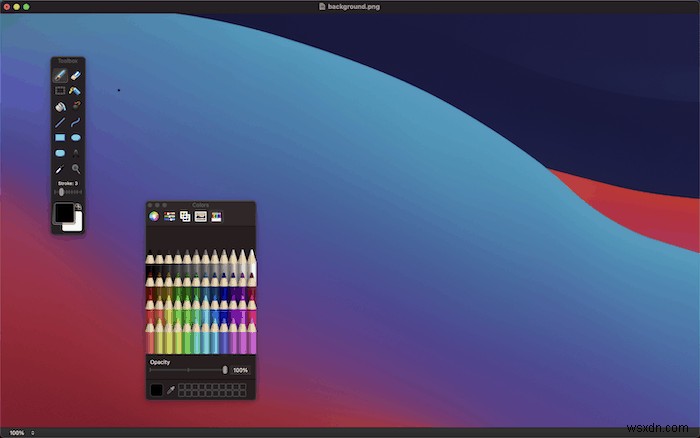This screenshot has height=438, width=700.
Task: Switch to the Color Wheel tab
Action: tap(154, 217)
